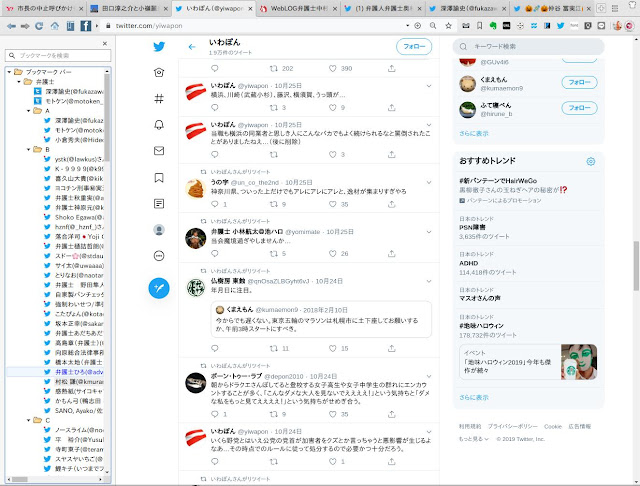Open tweet menu chevron on うの字 tweet
Image resolution: width=640 pixels, height=486 pixels.
click(x=429, y=182)
